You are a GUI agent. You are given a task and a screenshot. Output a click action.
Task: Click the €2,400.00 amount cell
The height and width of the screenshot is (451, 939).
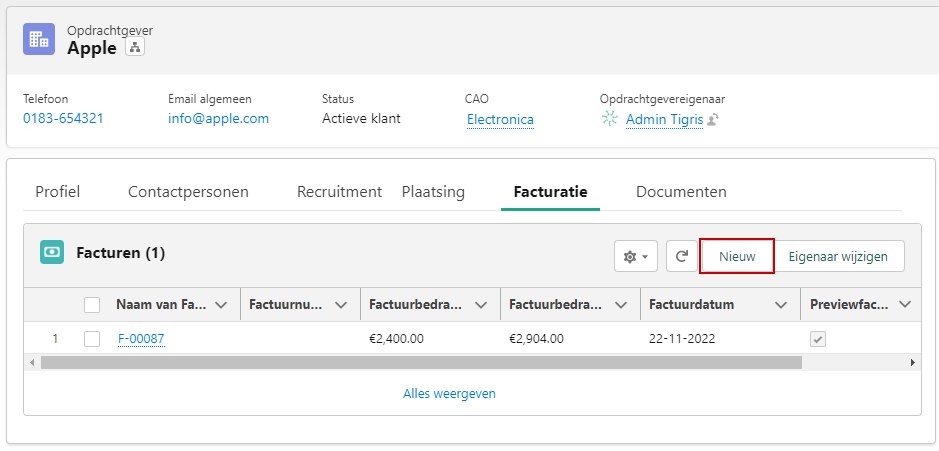(x=396, y=339)
